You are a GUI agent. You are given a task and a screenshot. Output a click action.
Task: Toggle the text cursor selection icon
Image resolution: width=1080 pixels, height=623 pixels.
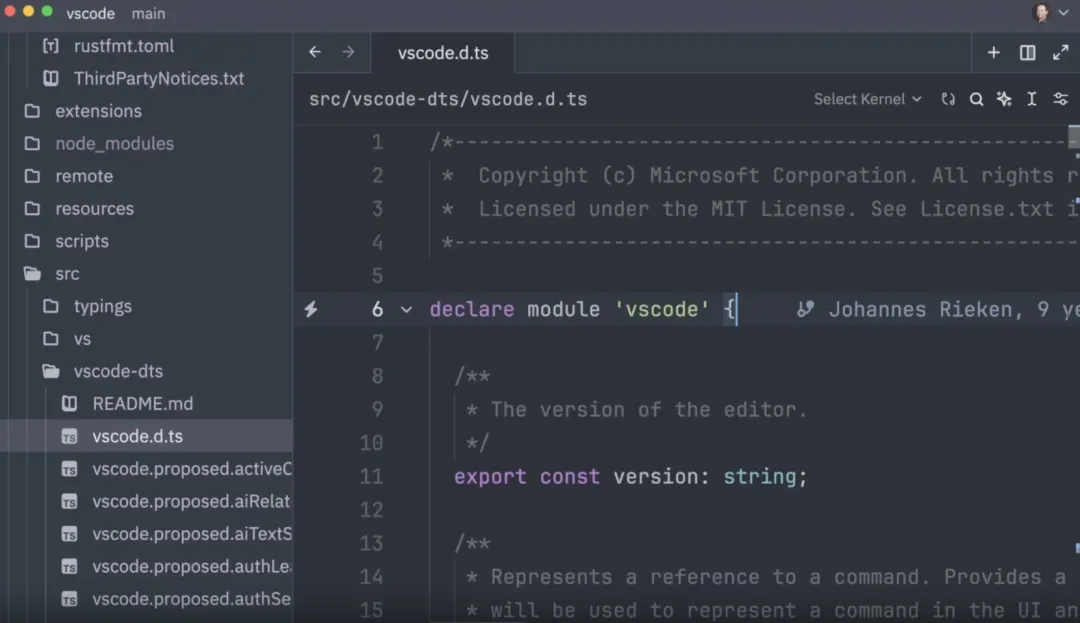pos(1032,99)
